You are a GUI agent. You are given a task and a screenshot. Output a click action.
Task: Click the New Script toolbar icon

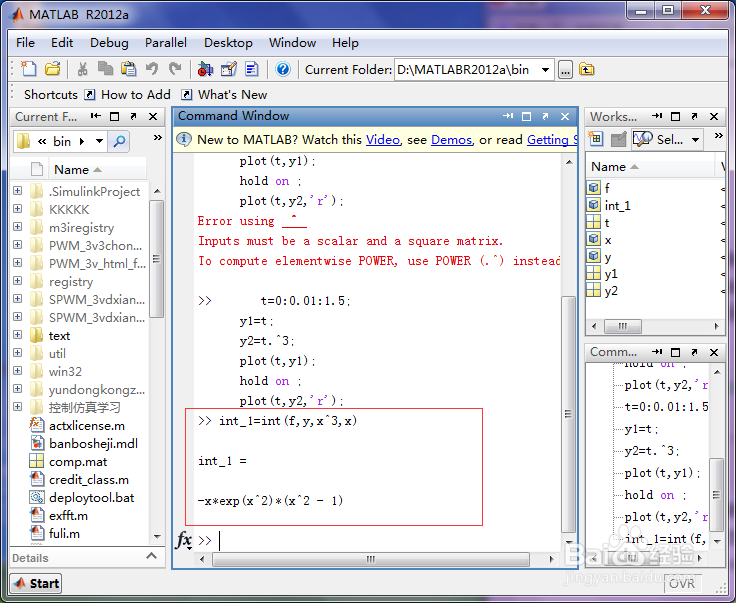29,69
